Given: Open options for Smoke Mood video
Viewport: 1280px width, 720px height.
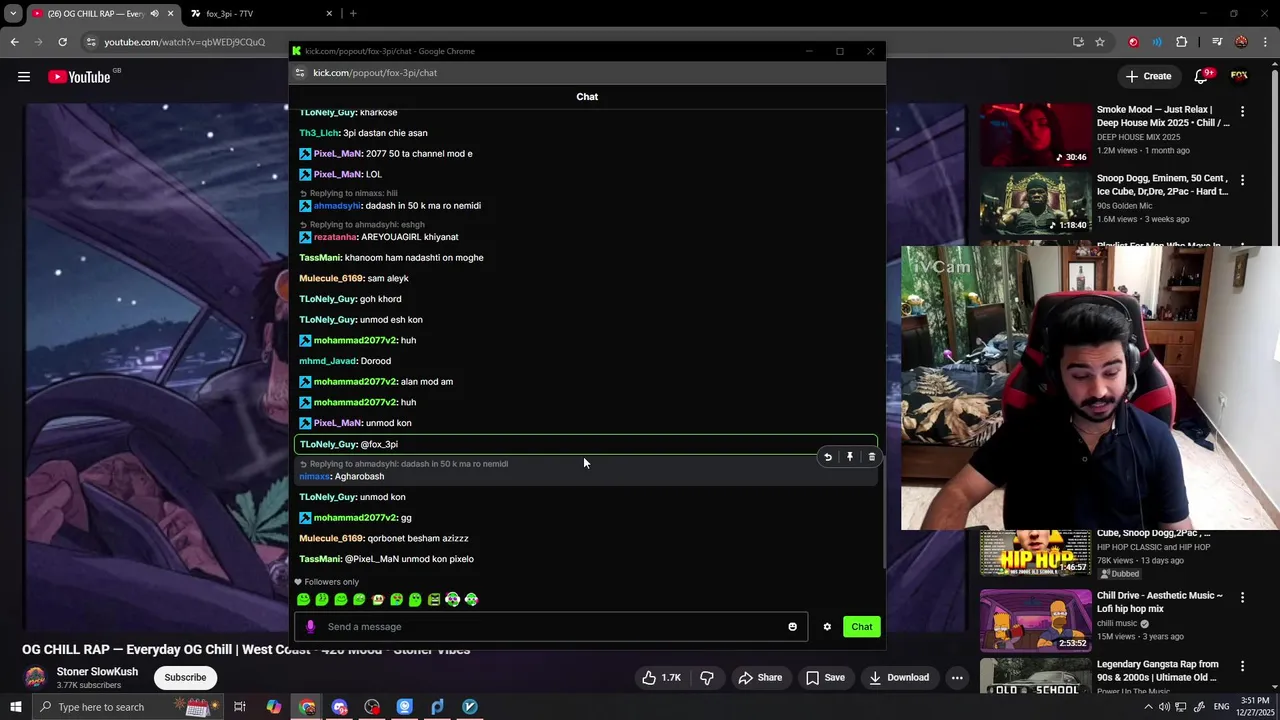Looking at the screenshot, I should [x=1242, y=111].
